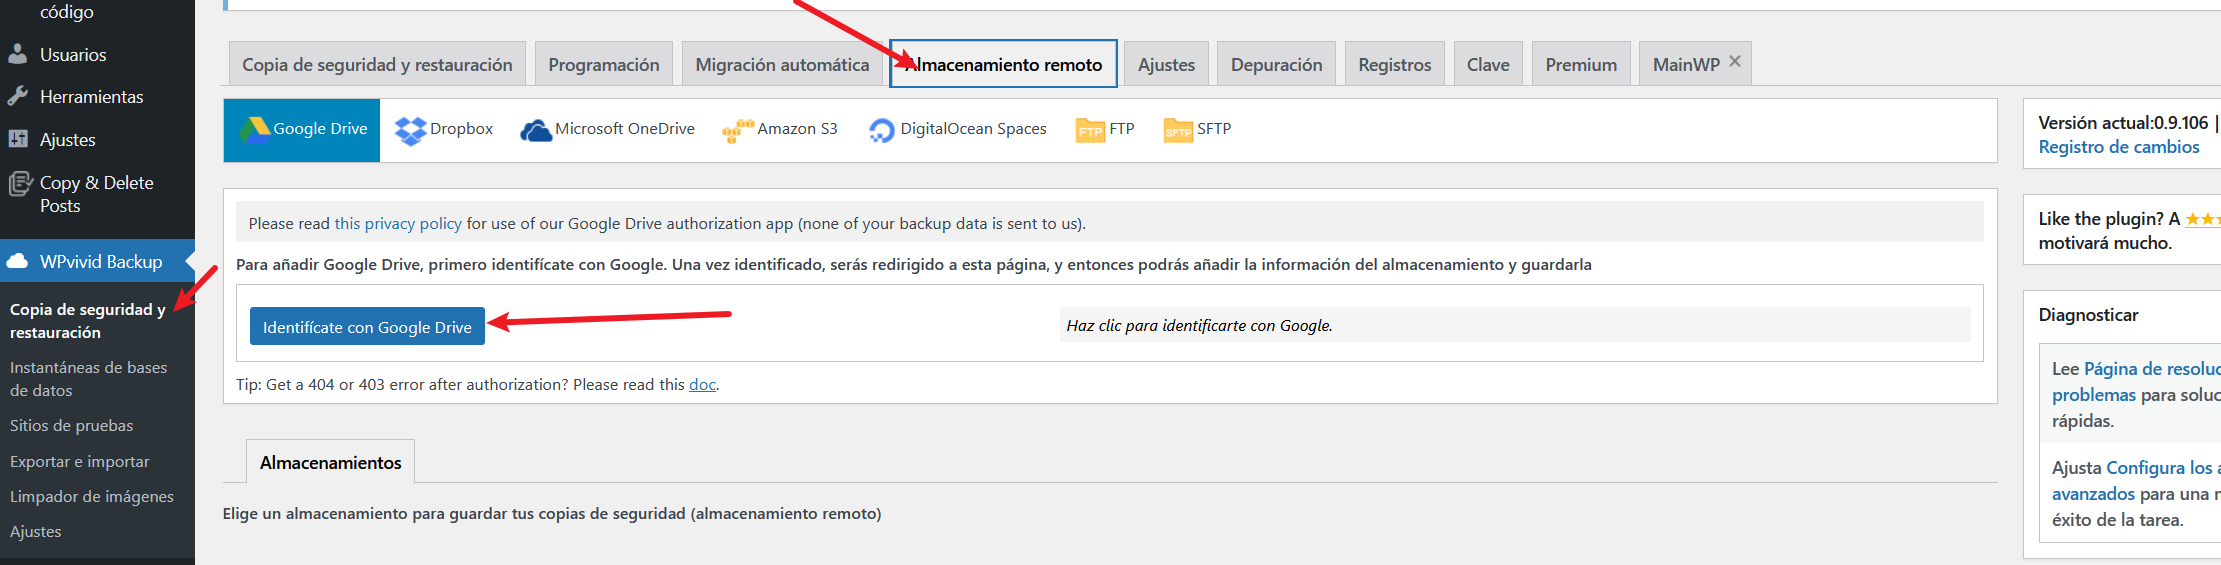Viewport: 2221px width, 565px height.
Task: Select the Amazon S3 storage icon
Action: (x=738, y=130)
